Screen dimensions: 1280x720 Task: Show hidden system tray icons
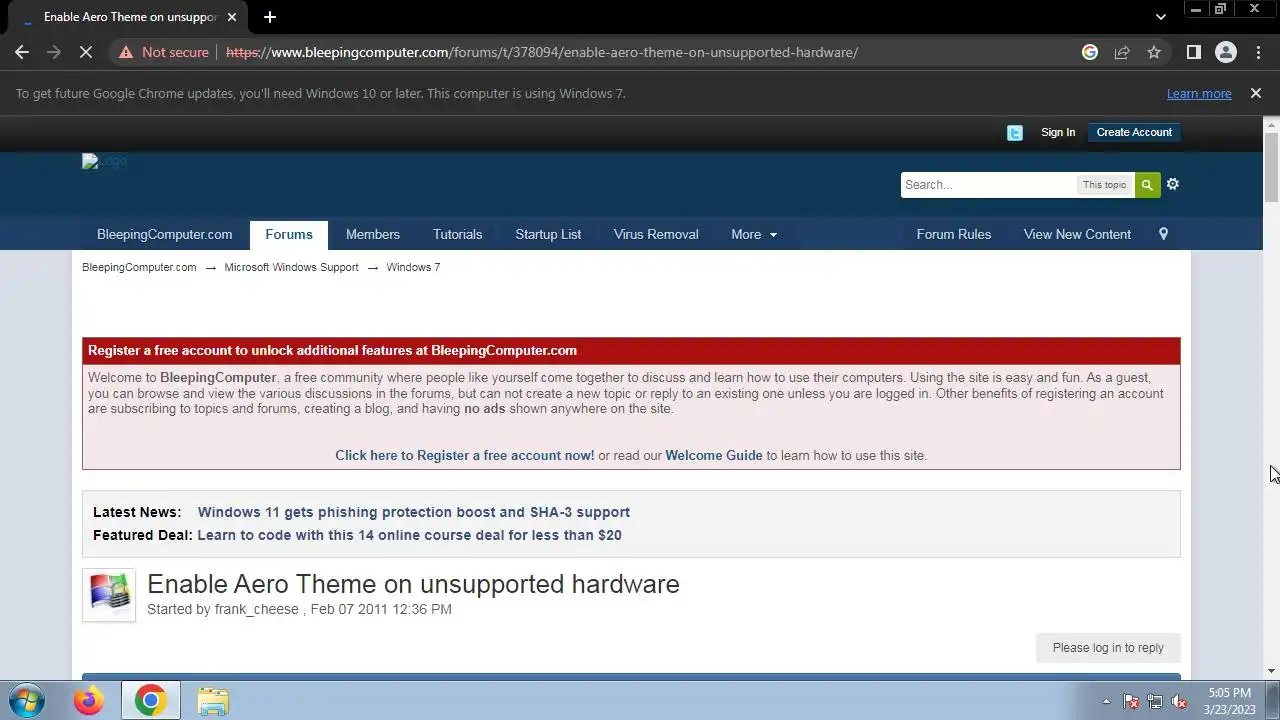pos(1105,701)
